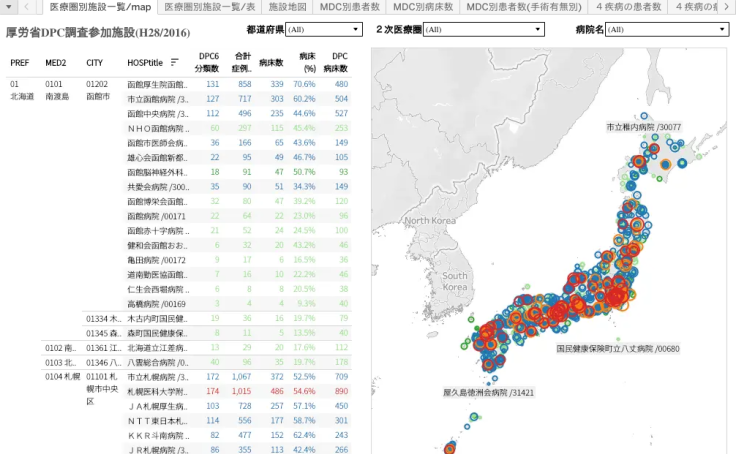Go to previous tabs arrow
736x454 pixels.
[27, 7]
